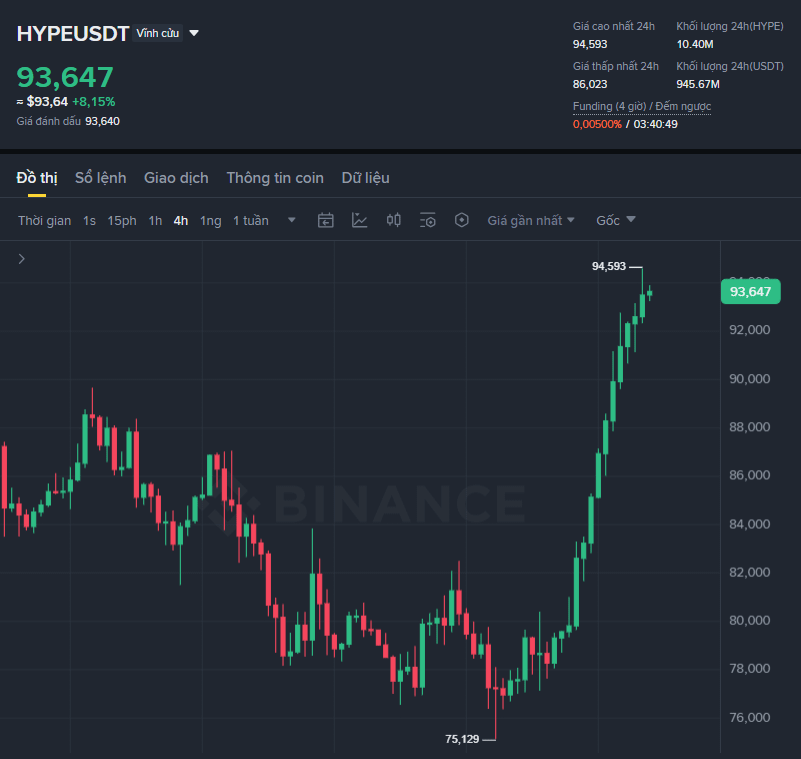Select the 15ph time interval
The image size is (801, 759).
[122, 221]
